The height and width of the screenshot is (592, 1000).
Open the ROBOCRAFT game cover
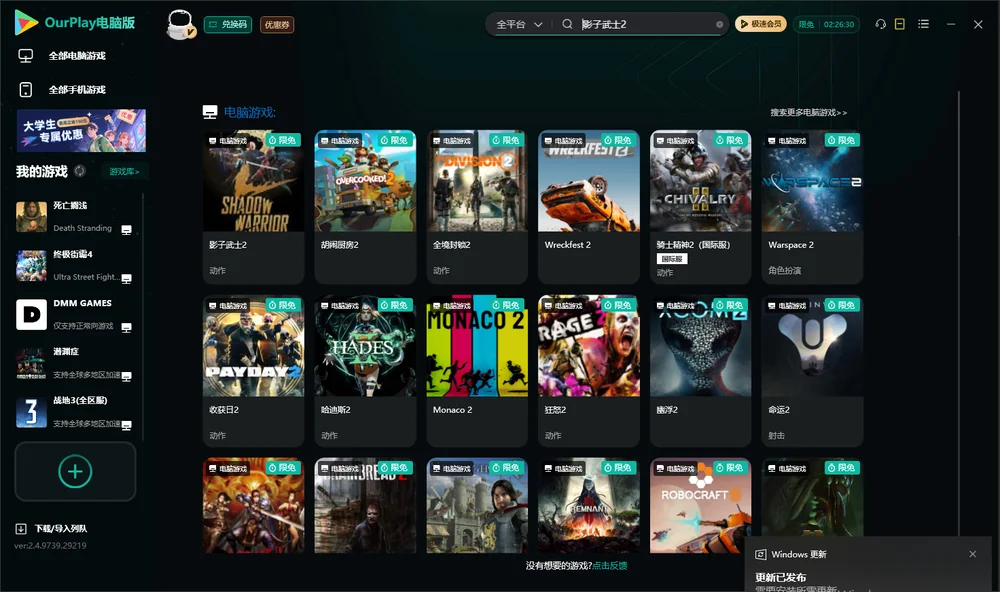[x=700, y=505]
